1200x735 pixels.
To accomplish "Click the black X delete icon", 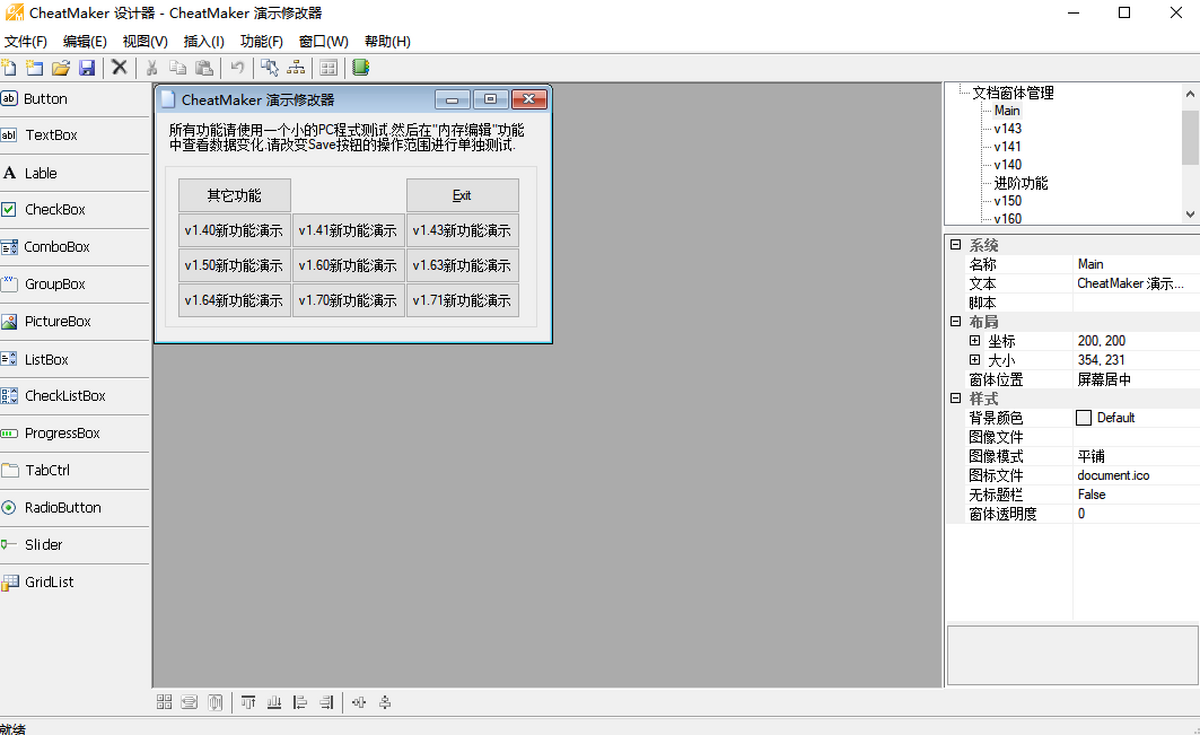I will [x=119, y=67].
